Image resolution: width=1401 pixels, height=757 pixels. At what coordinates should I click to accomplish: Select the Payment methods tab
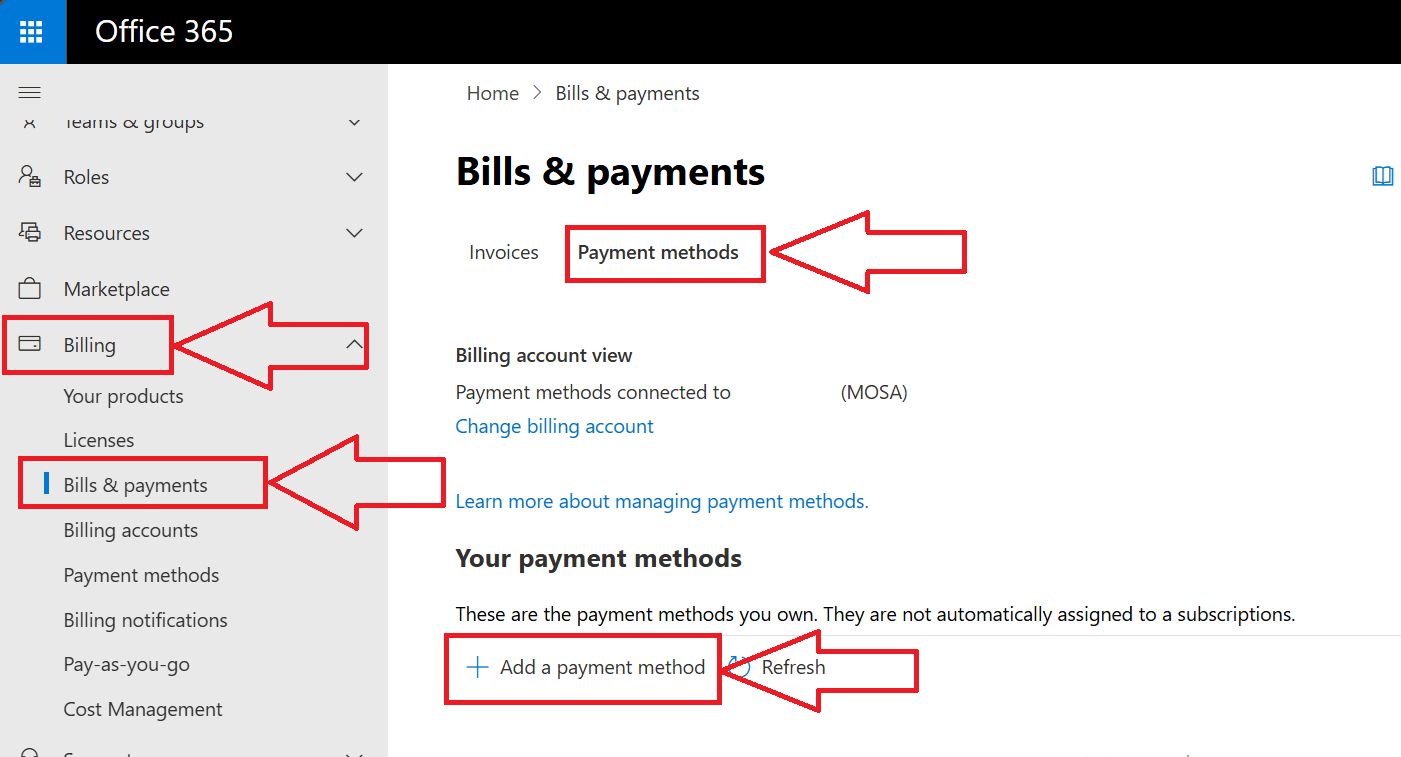(658, 253)
